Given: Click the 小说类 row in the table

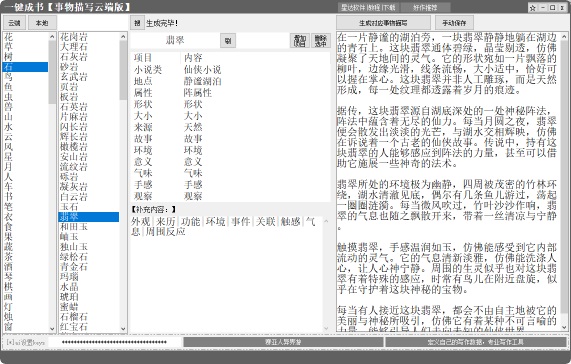Looking at the screenshot, I should click(230, 70).
